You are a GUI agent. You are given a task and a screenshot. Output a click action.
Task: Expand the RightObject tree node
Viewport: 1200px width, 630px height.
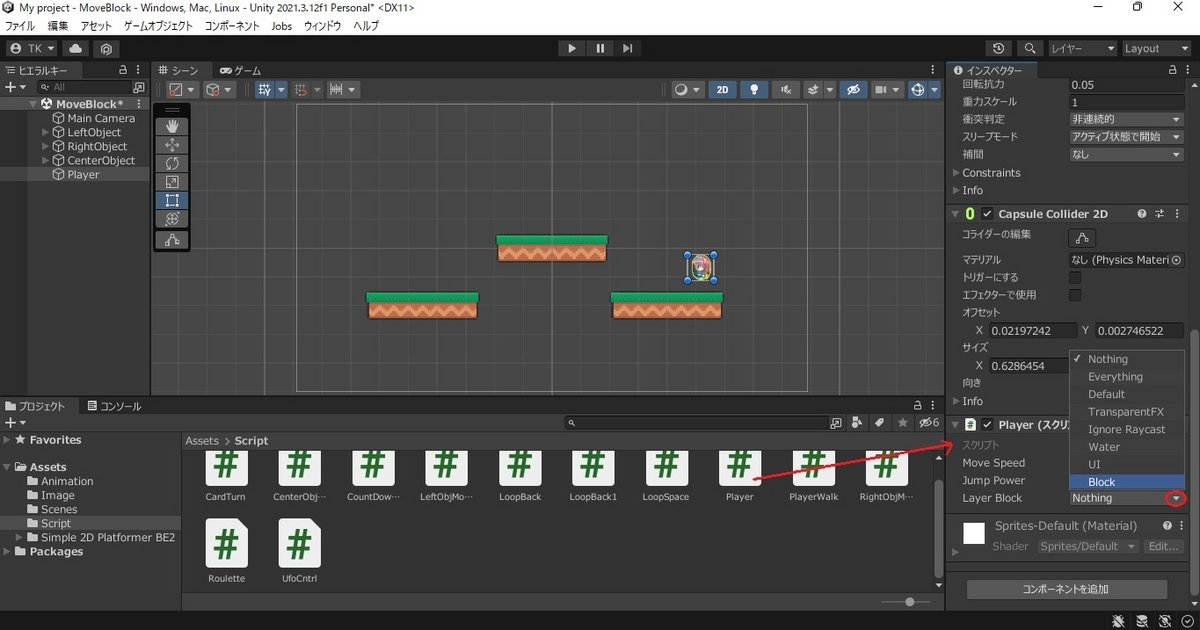46,146
